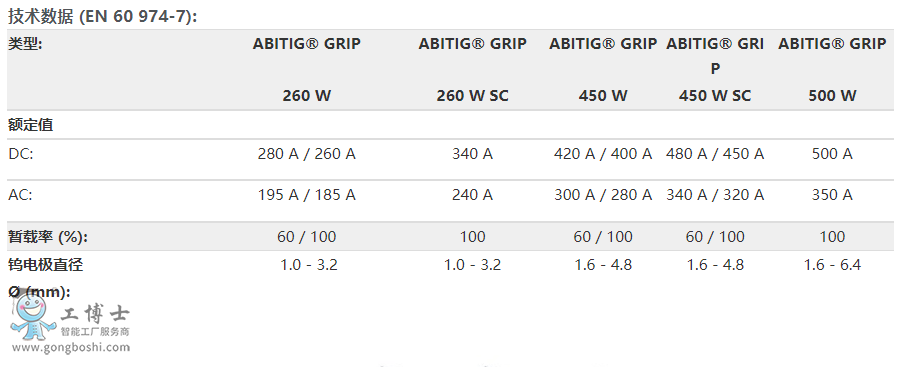Select the AC 350 A cell

pyautogui.click(x=832, y=196)
